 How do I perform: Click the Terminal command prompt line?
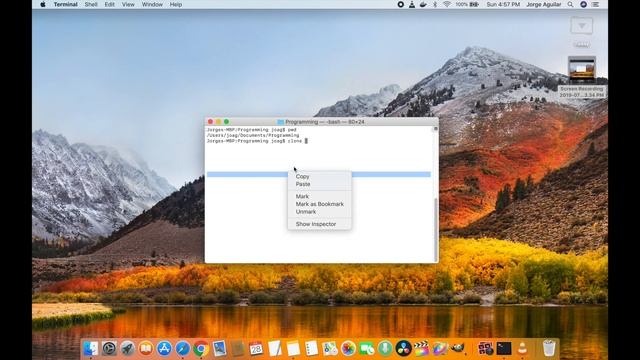257,141
